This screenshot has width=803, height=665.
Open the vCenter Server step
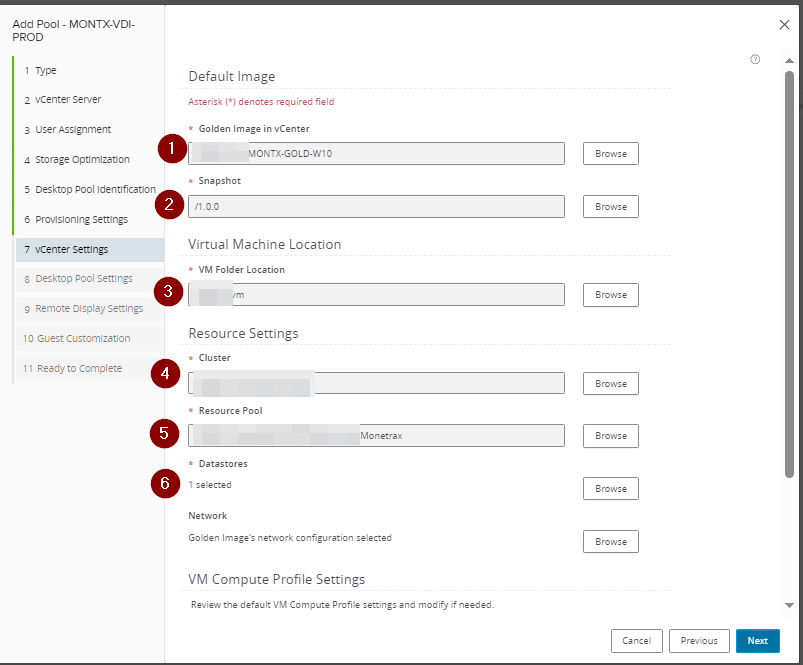tap(68, 100)
